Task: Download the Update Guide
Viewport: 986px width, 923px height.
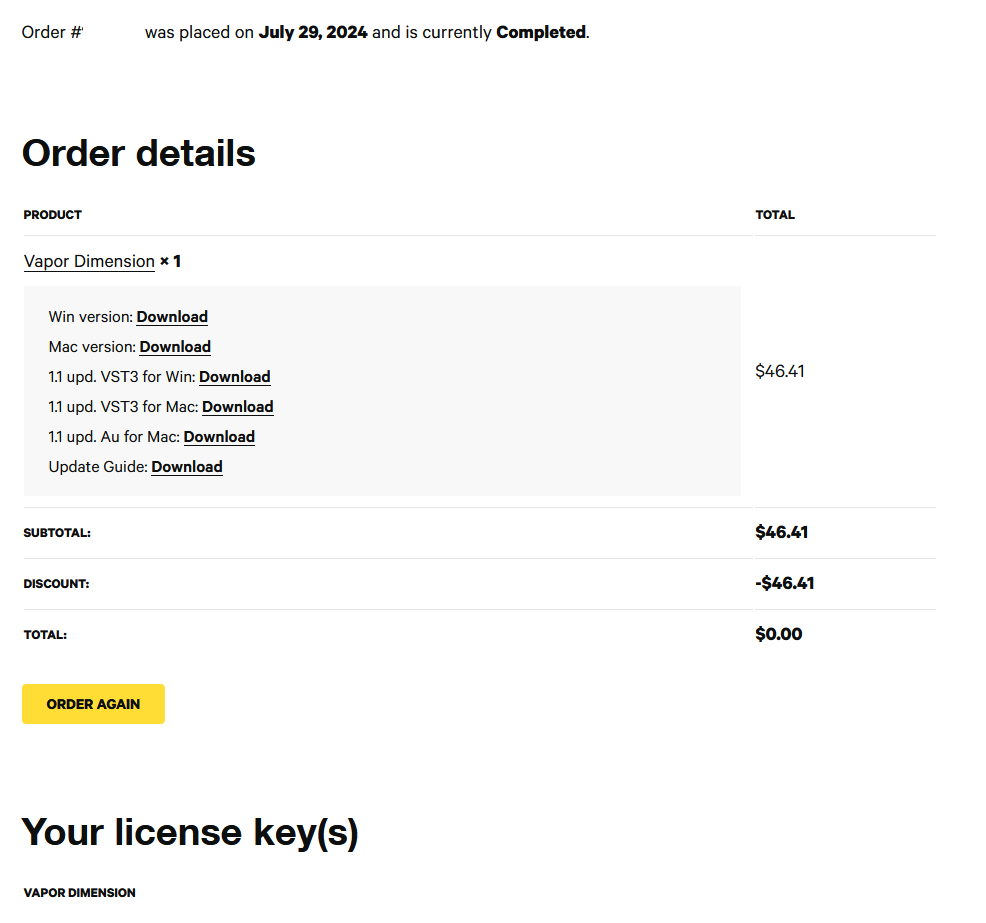Action: coord(187,467)
